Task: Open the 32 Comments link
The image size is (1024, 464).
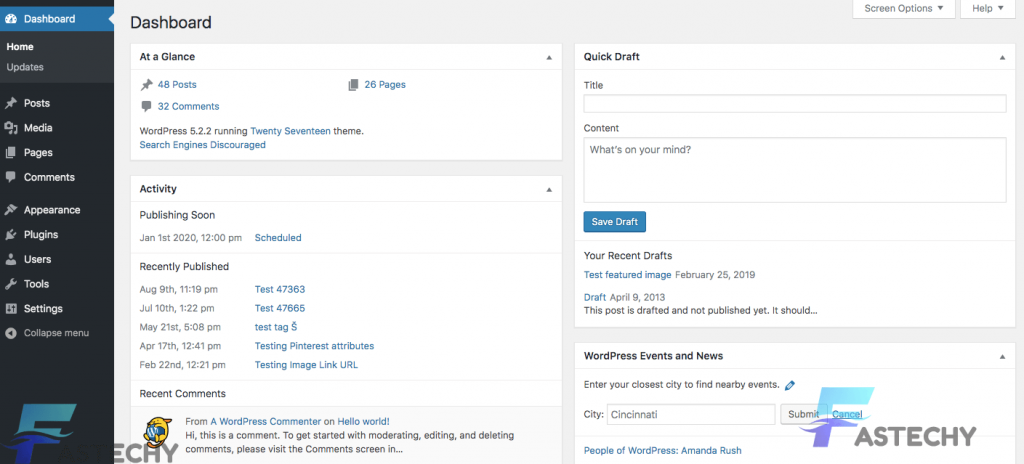Action: [x=189, y=107]
